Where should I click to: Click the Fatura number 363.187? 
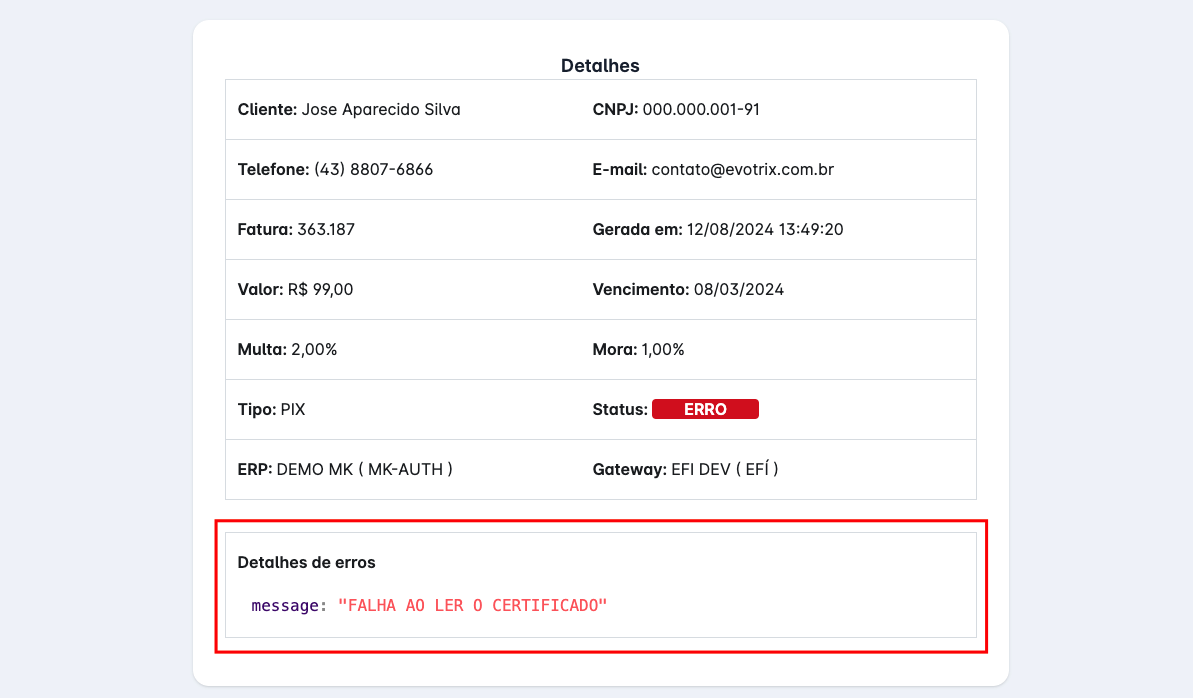325,229
